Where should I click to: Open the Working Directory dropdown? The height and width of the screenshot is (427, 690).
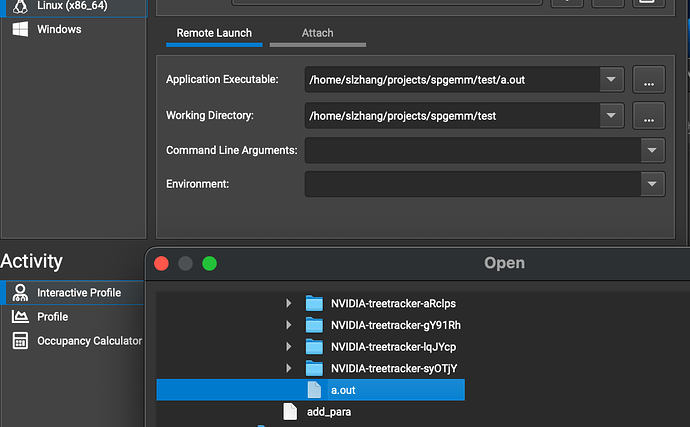[612, 116]
